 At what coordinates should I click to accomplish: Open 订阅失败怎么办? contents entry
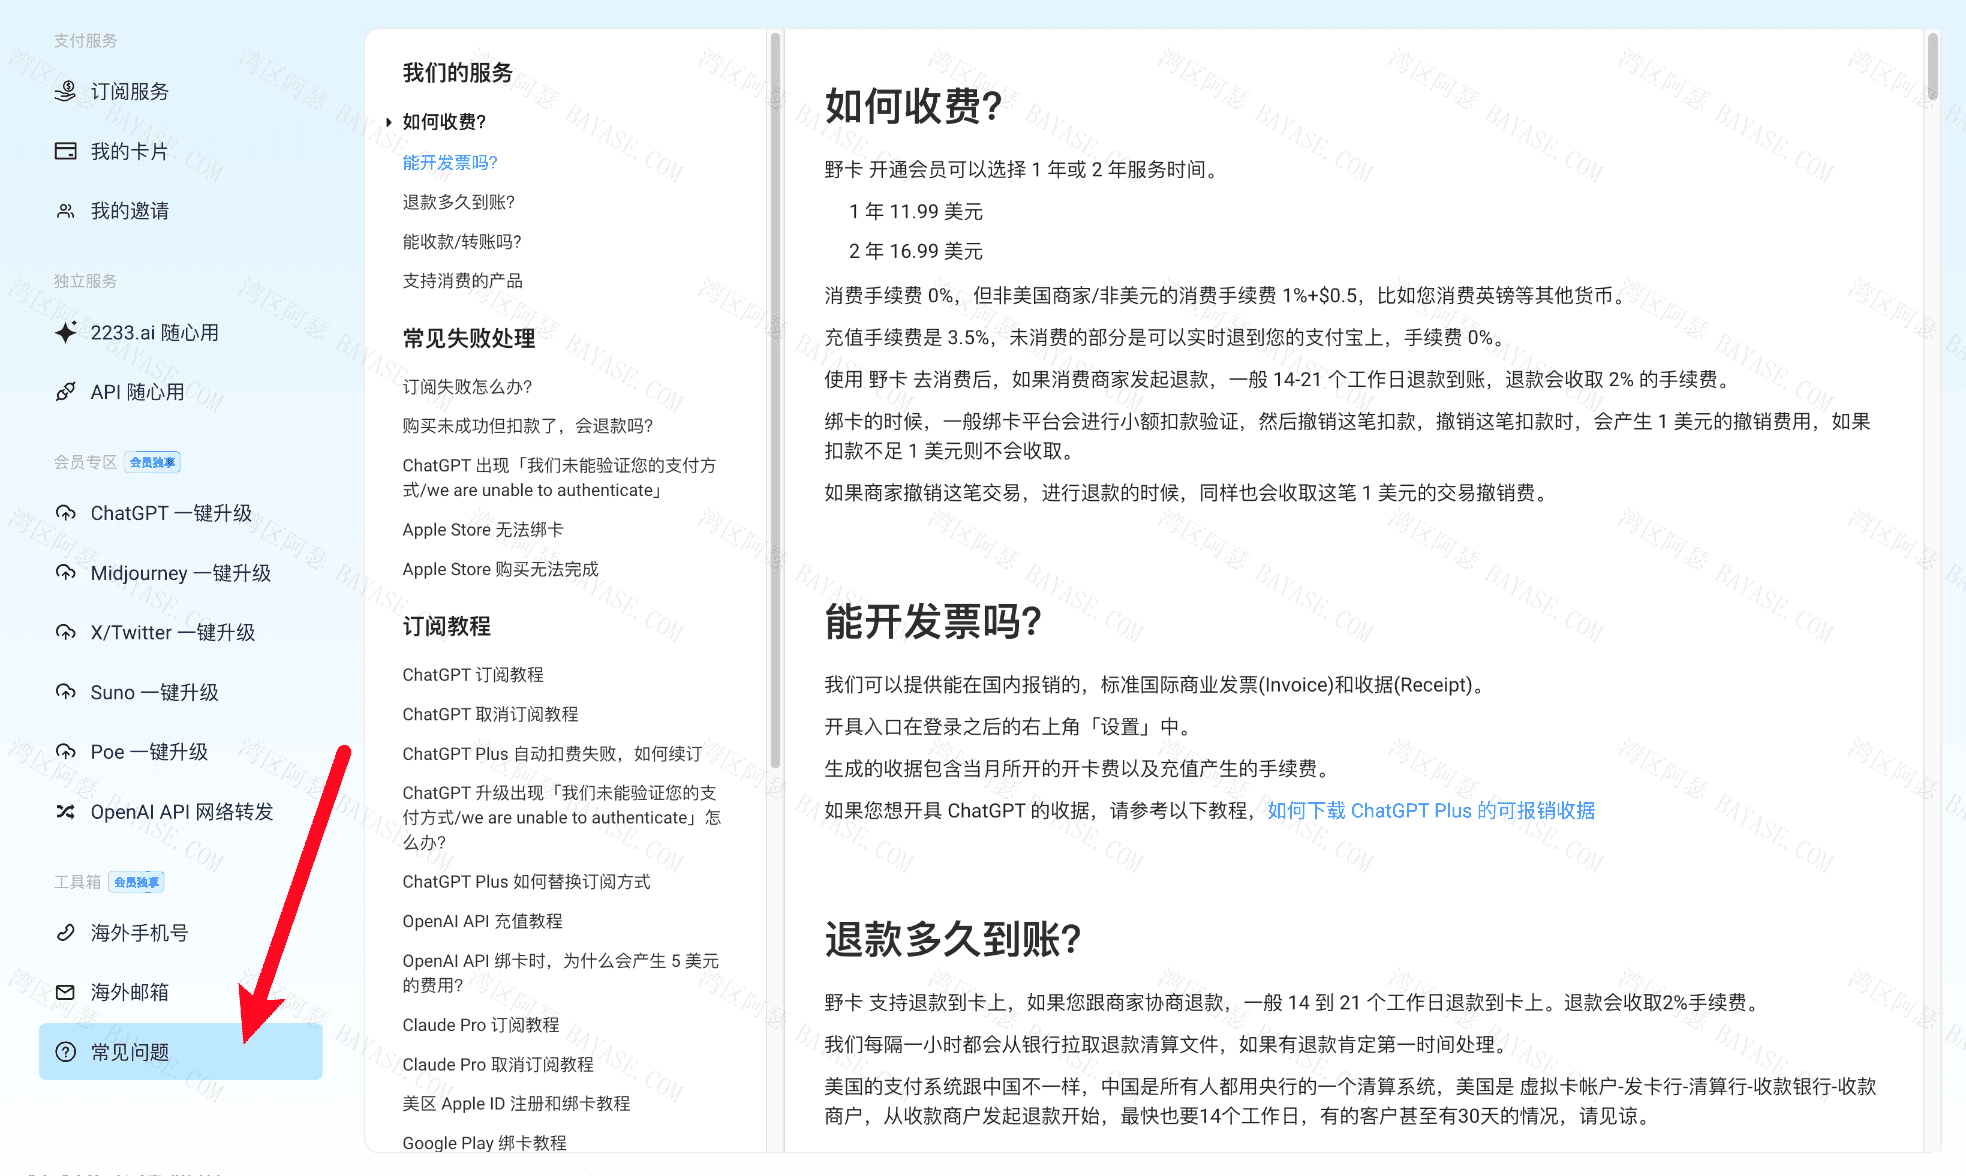click(x=467, y=386)
